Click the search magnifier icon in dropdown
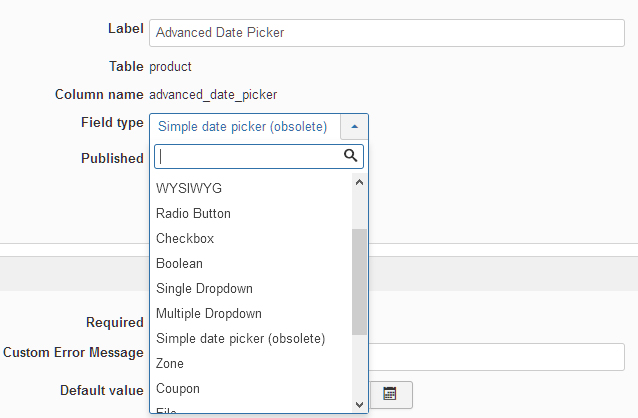Screen dimensions: 638x418 [x=350, y=155]
